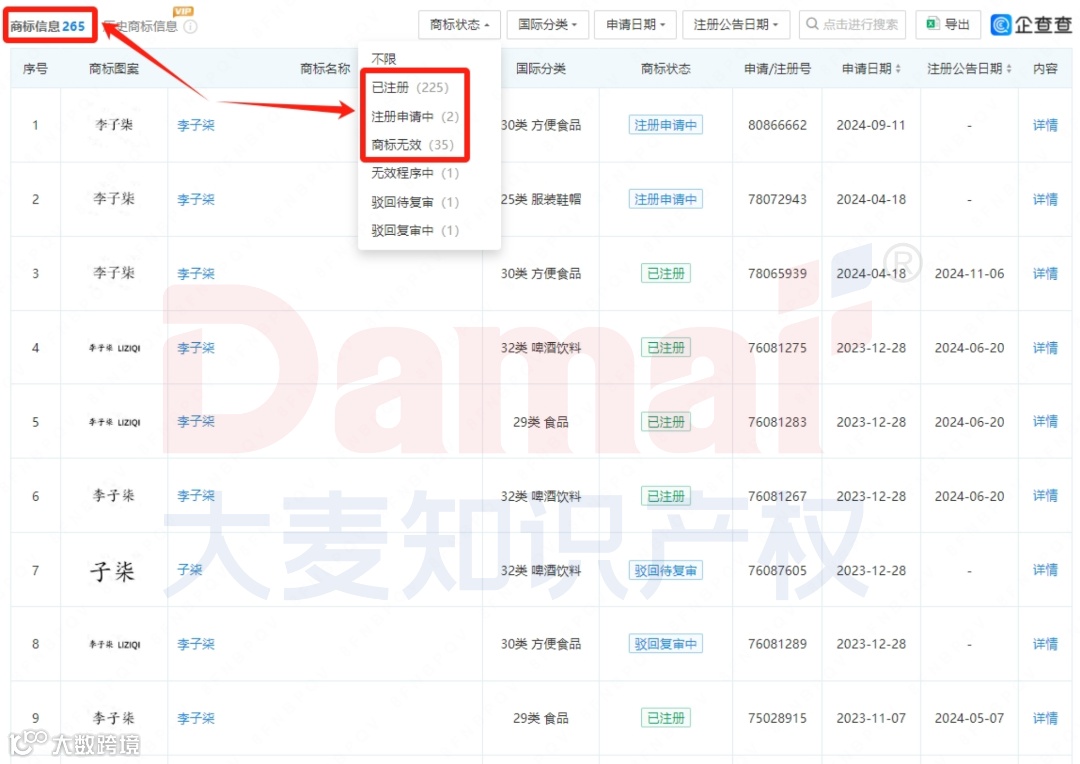Click the info icon beside 历史商标信息

click(191, 26)
